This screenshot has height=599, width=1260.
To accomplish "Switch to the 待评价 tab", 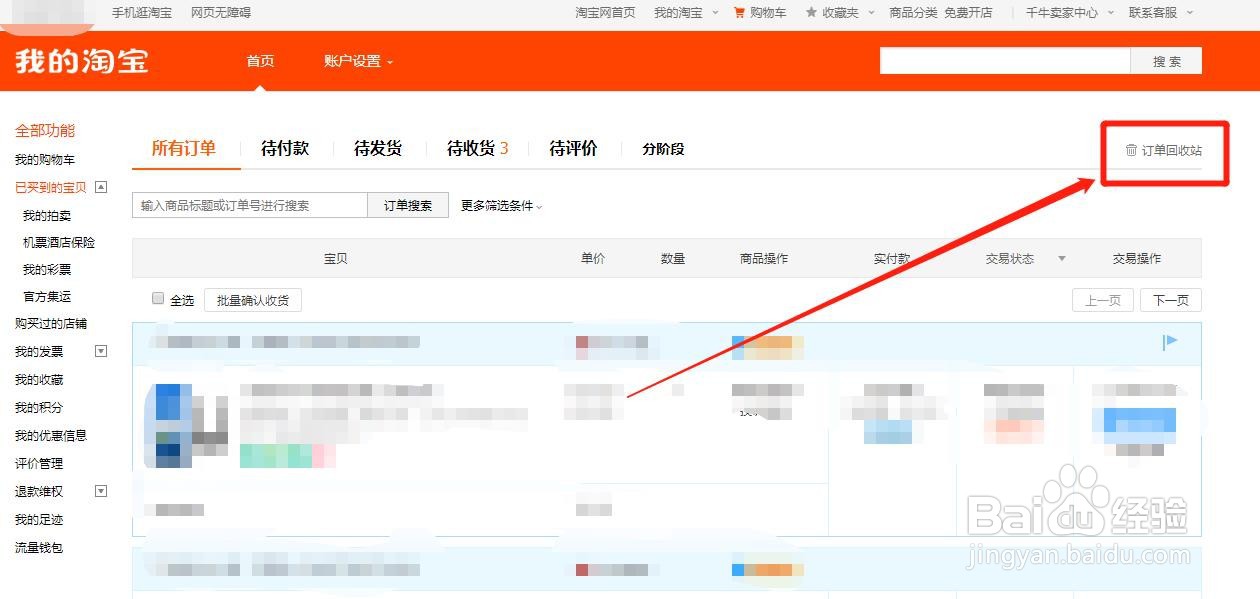I will point(573,148).
